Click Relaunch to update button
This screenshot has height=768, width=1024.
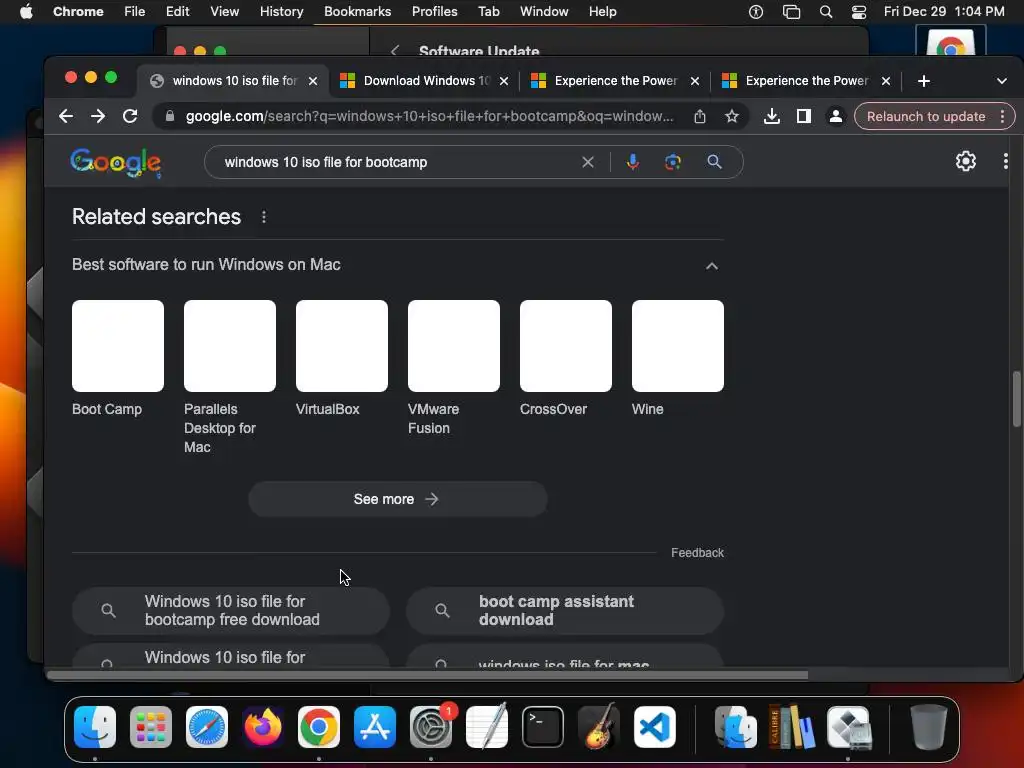pyautogui.click(x=925, y=116)
